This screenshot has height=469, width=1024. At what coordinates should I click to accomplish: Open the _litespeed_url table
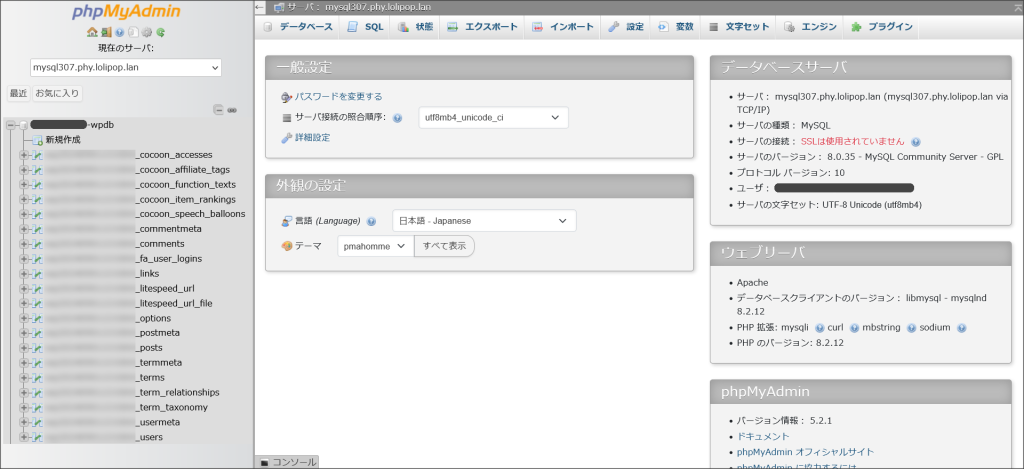(165, 288)
